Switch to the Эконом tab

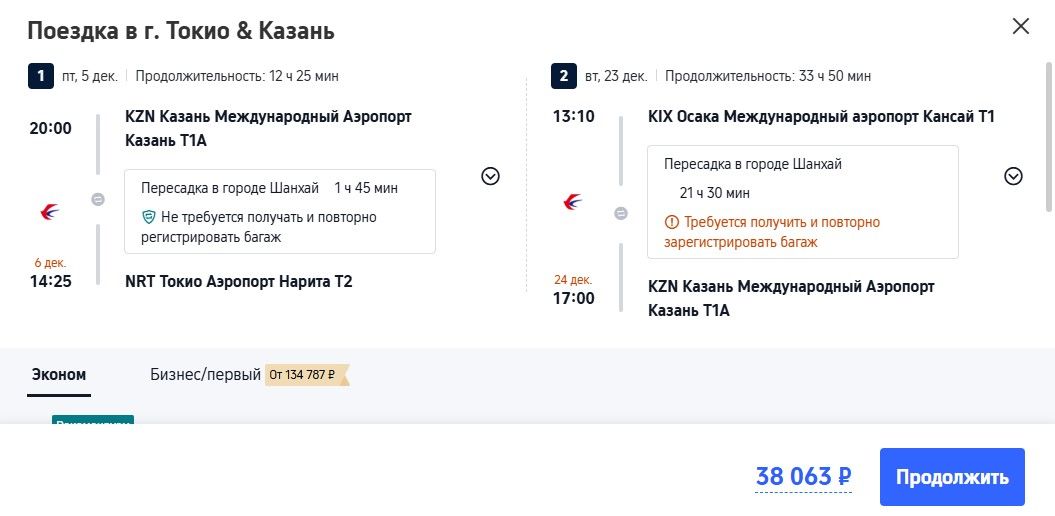(x=59, y=375)
